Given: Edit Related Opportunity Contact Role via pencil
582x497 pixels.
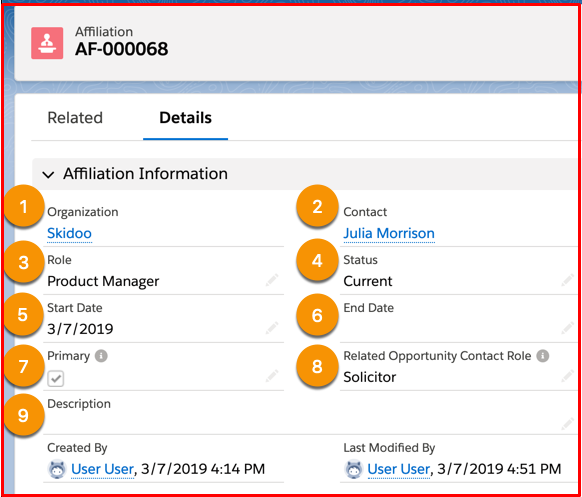Looking at the screenshot, I should coord(567,376).
